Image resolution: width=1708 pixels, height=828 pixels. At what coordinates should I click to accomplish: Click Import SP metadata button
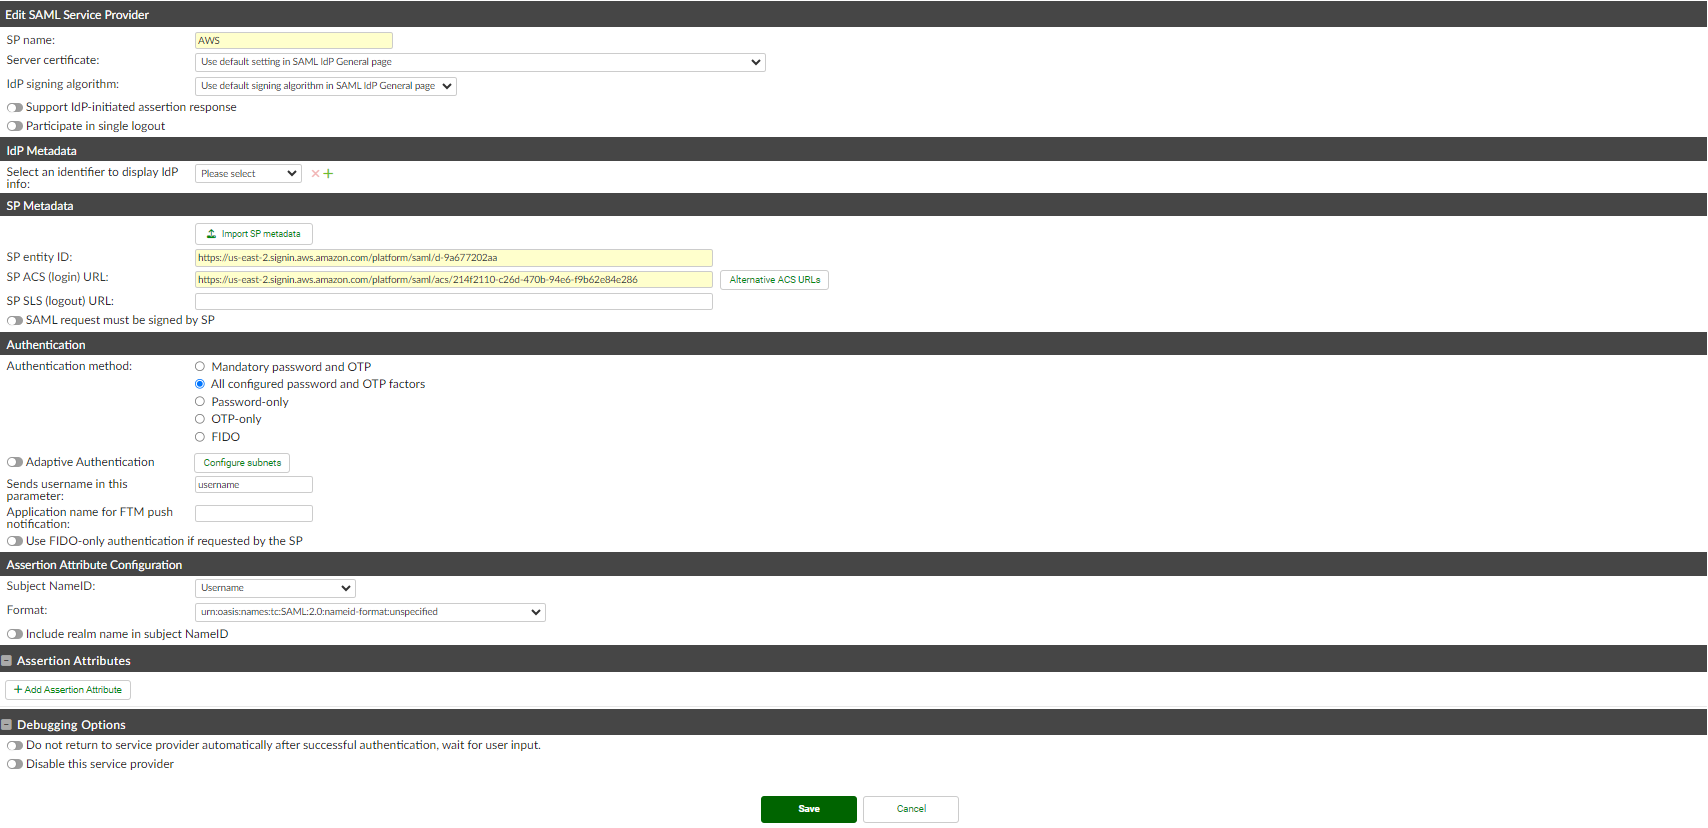pyautogui.click(x=254, y=234)
